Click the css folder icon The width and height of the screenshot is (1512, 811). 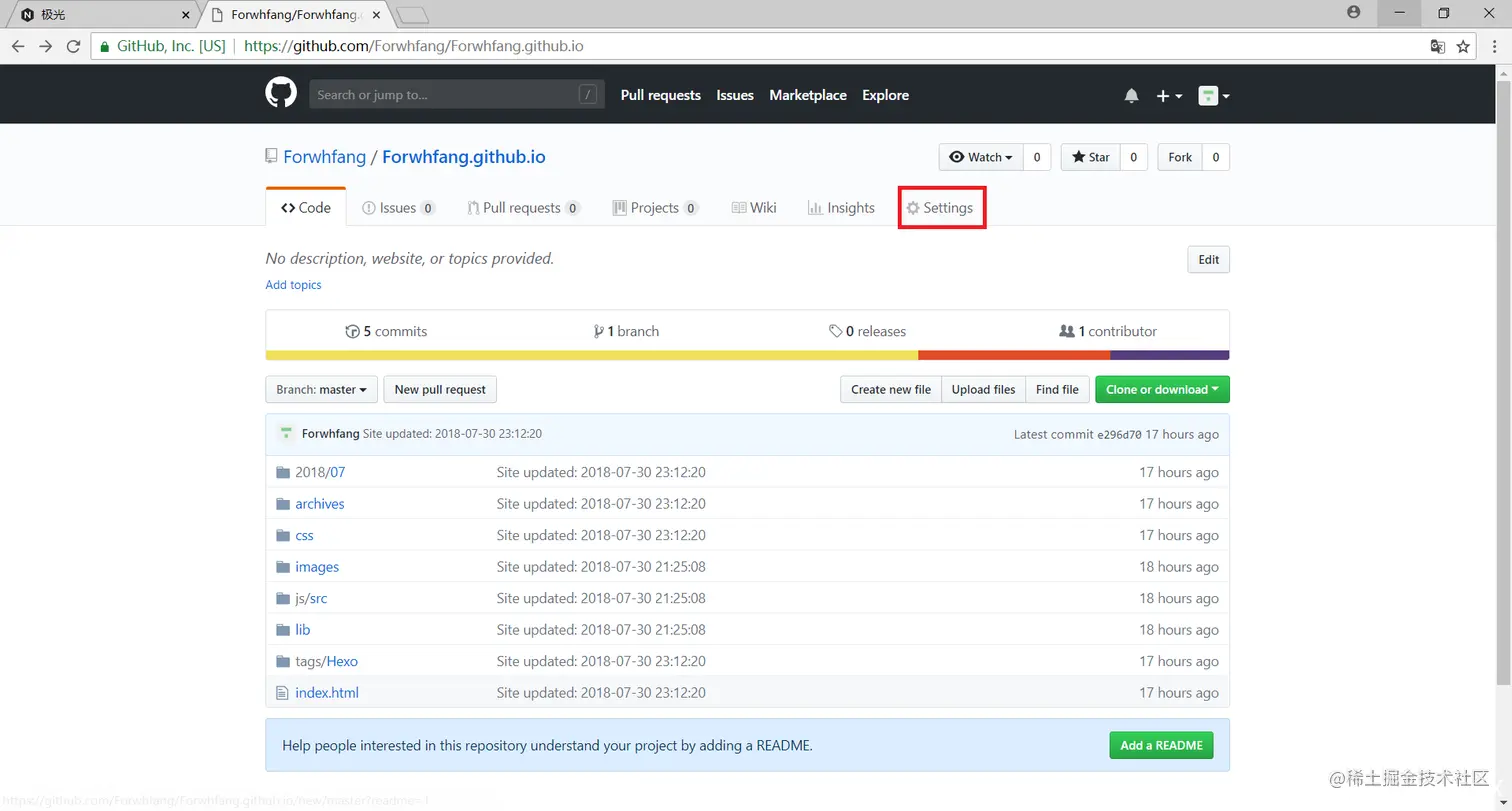coord(283,535)
